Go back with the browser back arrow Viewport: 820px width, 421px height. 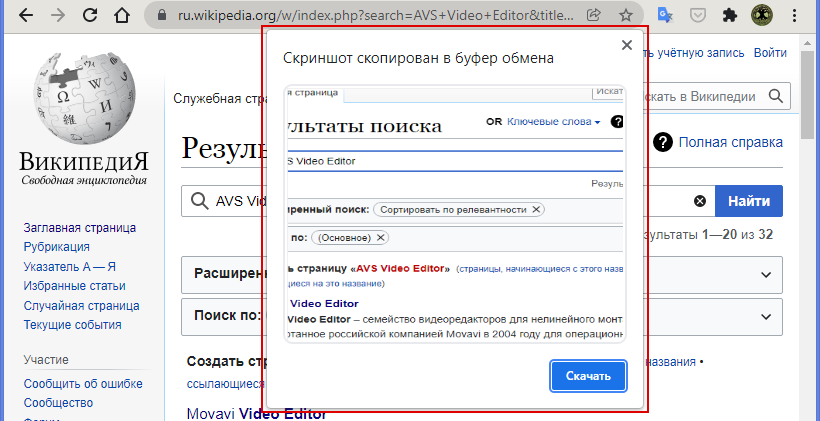click(25, 16)
